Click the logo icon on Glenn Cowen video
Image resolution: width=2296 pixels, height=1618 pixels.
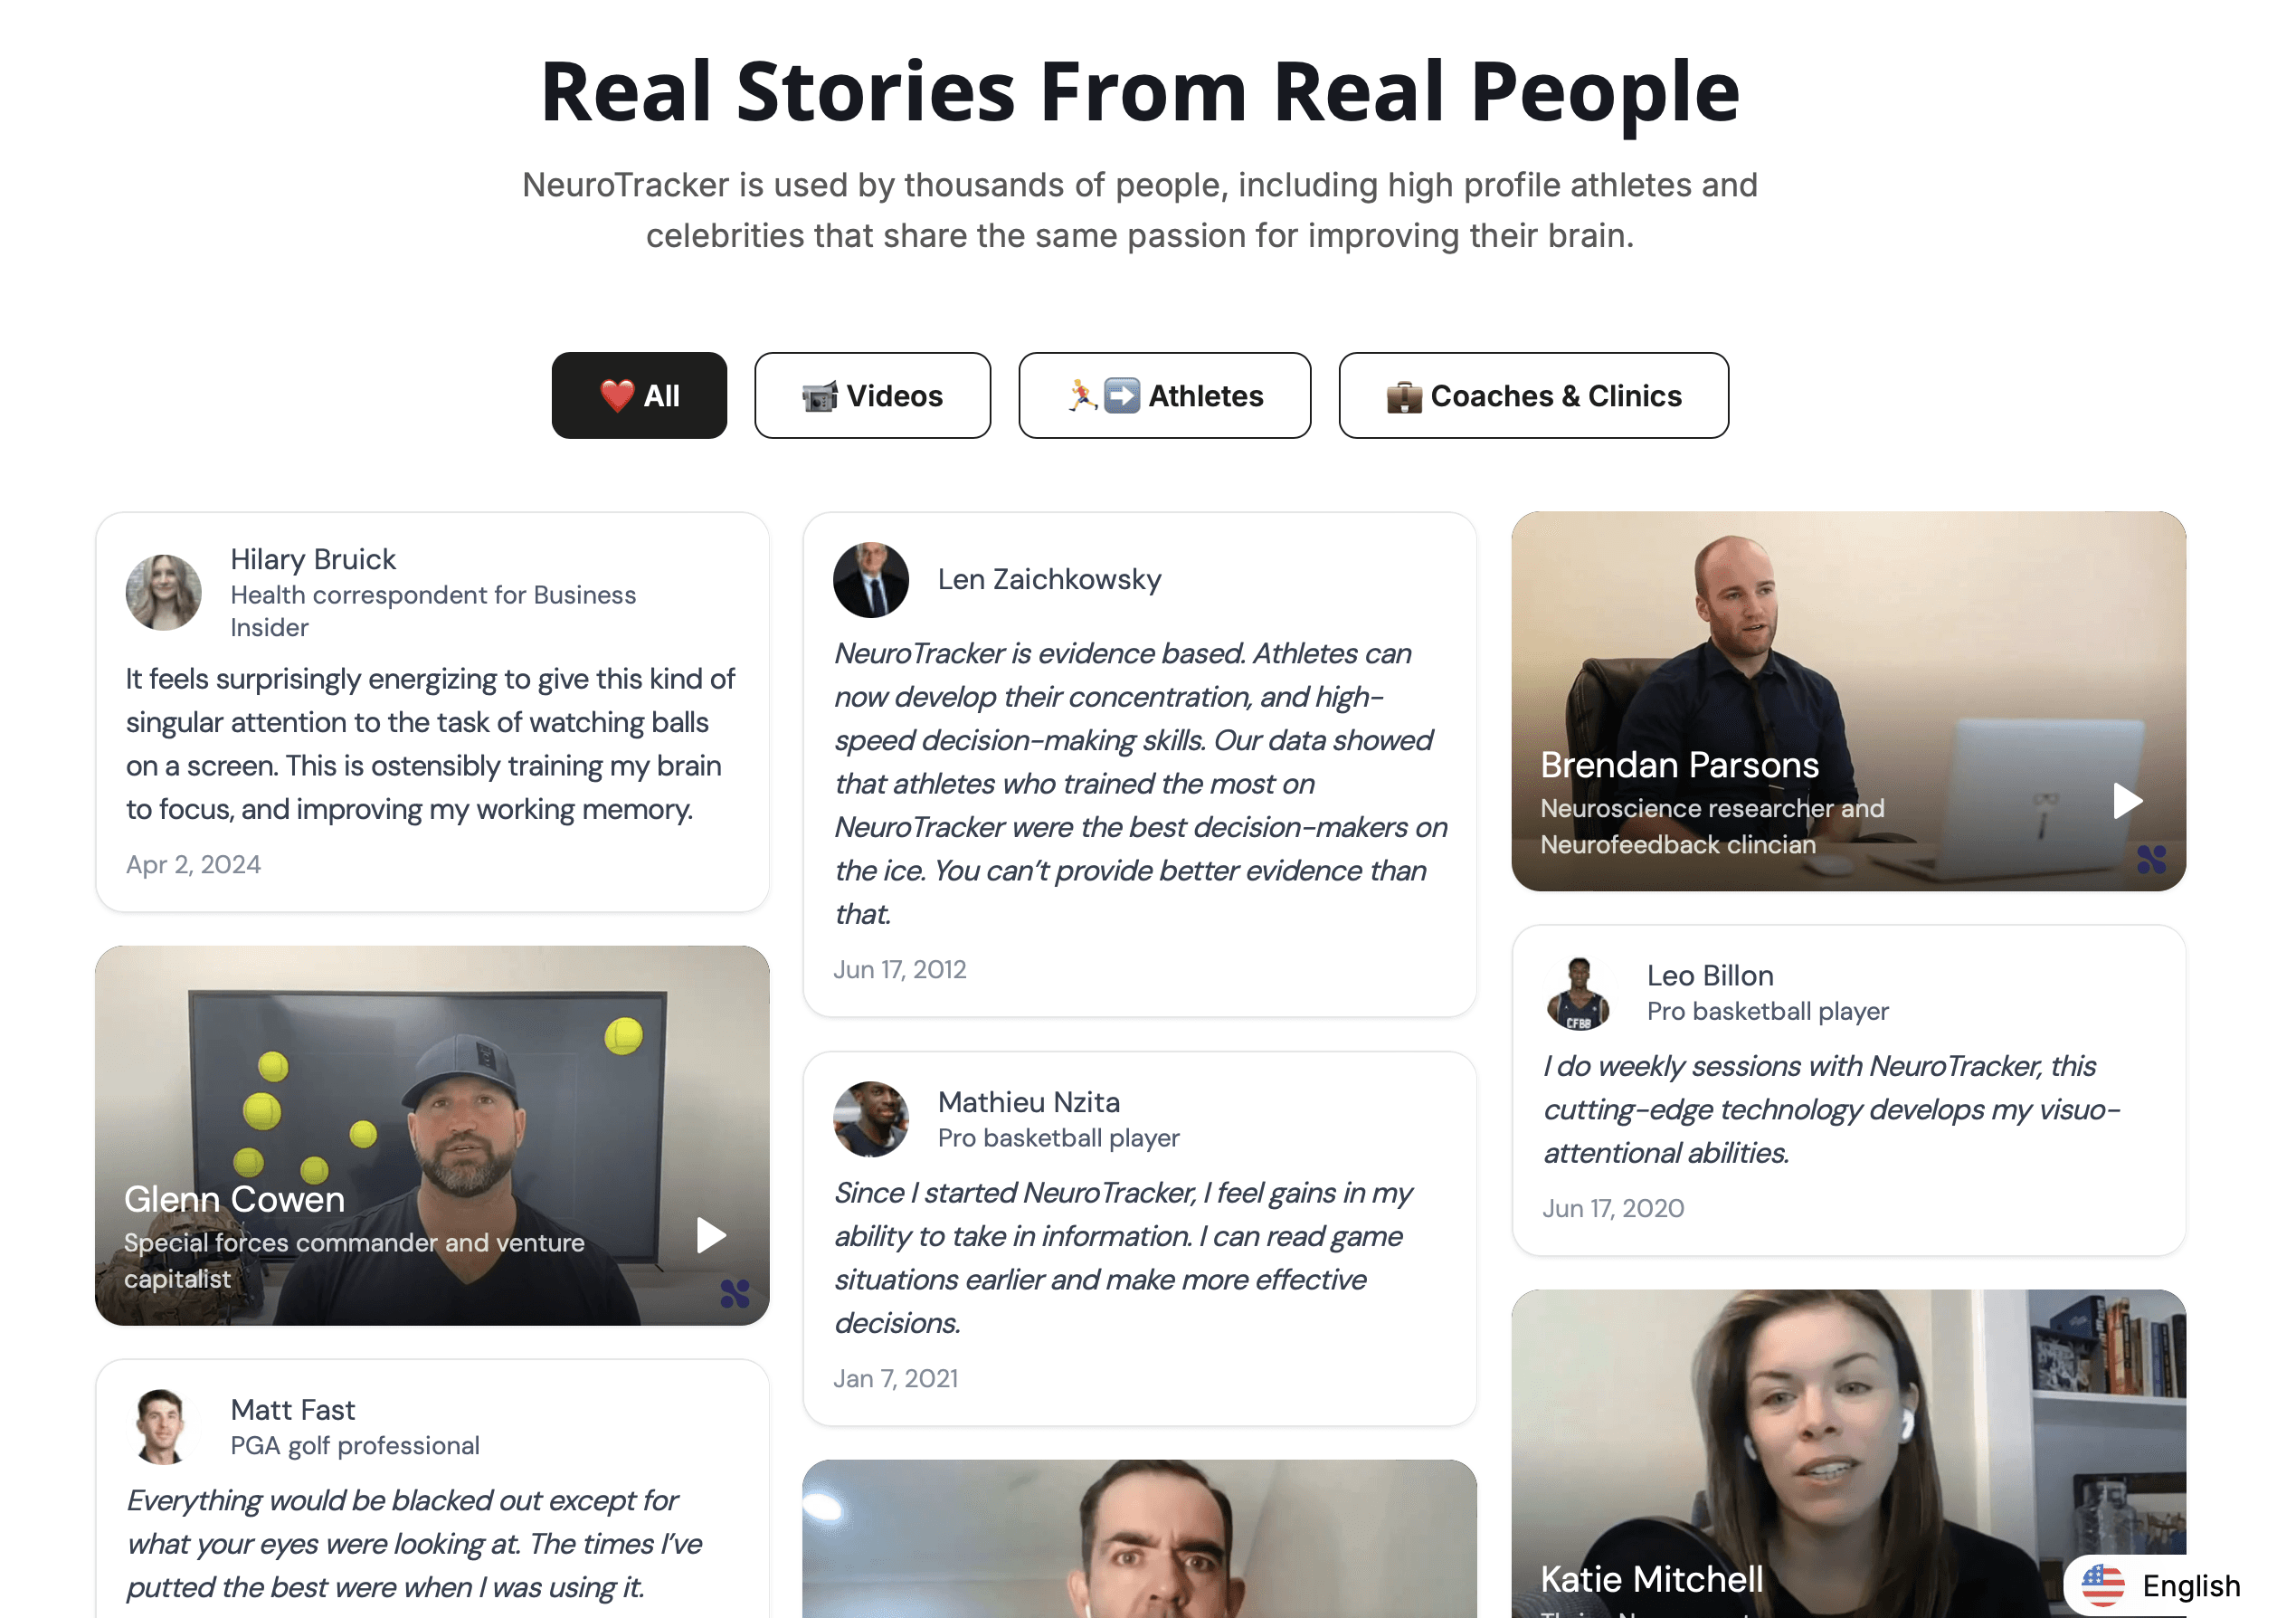coord(735,1293)
